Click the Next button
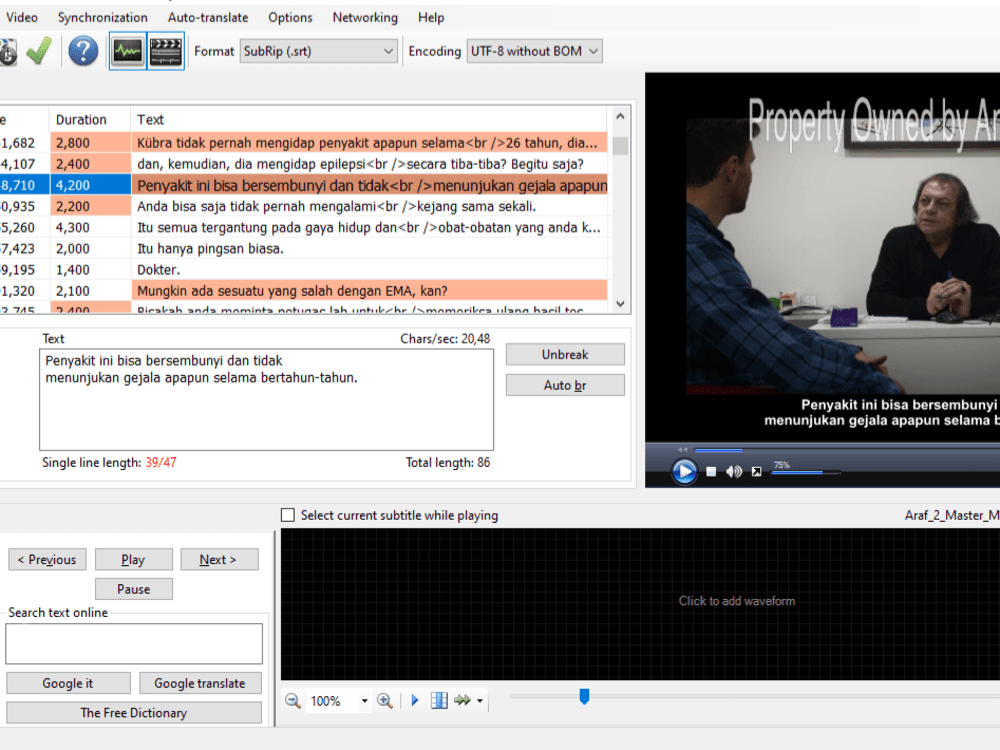1000x750 pixels. click(x=219, y=559)
